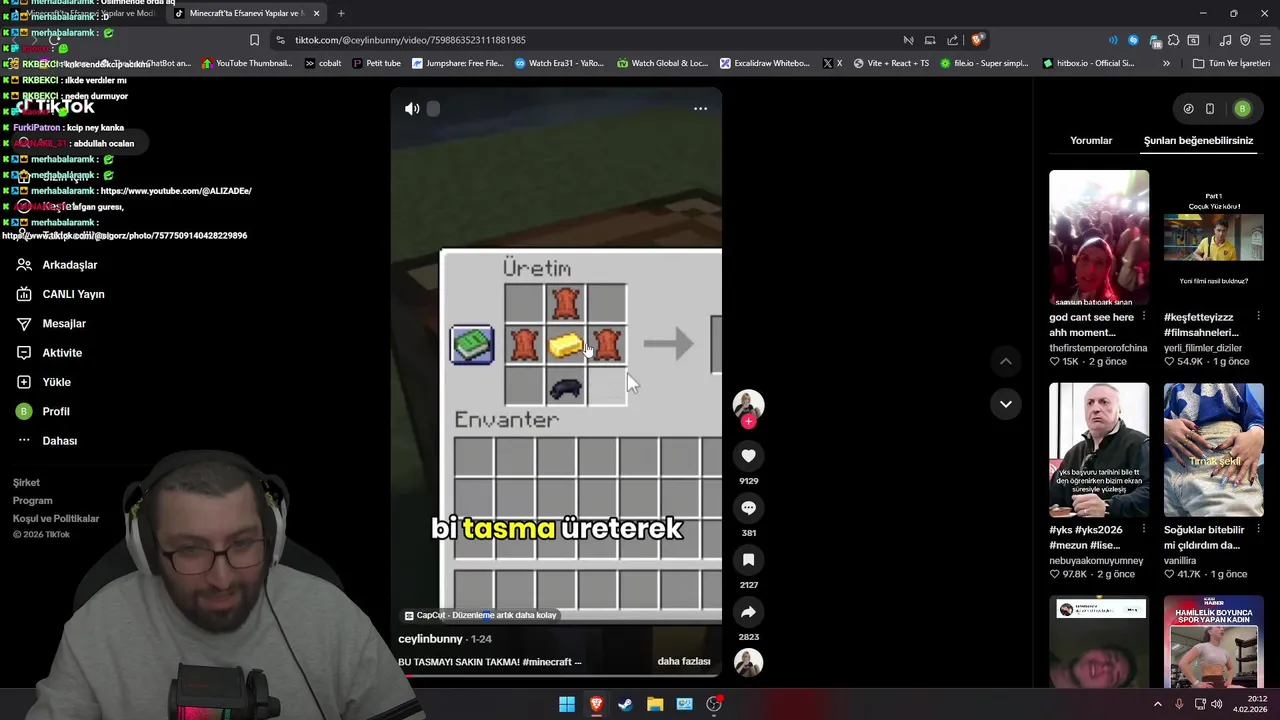Open the YouTube Thumbnail bookmark
Viewport: 1280px width, 720px height.
(247, 63)
